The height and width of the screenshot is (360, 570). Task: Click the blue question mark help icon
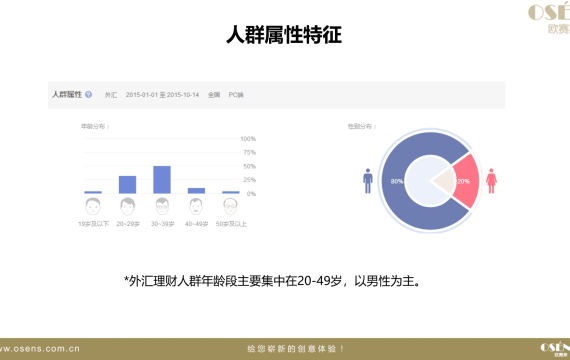tap(88, 95)
